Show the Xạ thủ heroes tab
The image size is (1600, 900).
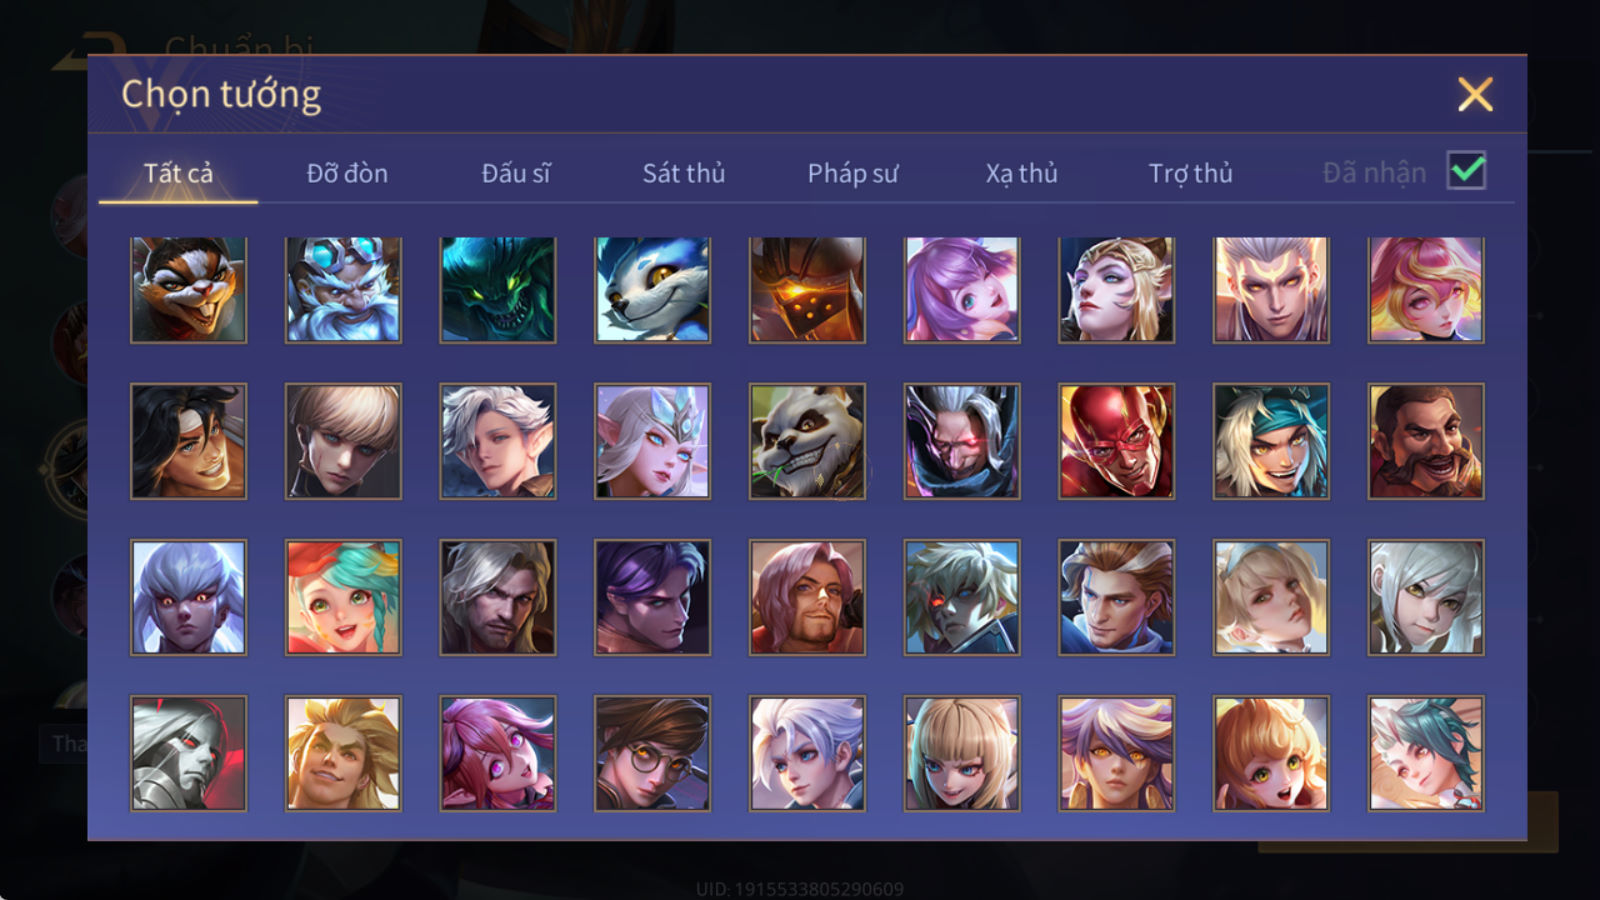tap(1021, 173)
